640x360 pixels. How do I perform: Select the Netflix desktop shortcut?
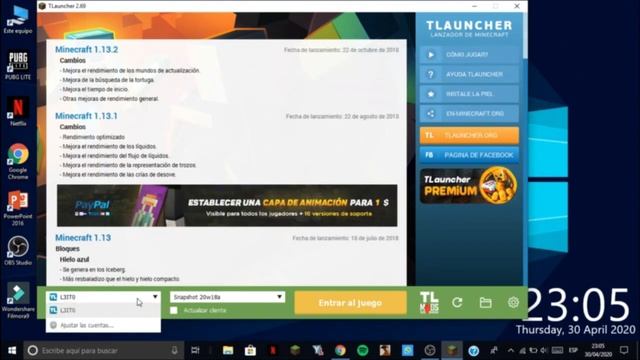(x=18, y=111)
